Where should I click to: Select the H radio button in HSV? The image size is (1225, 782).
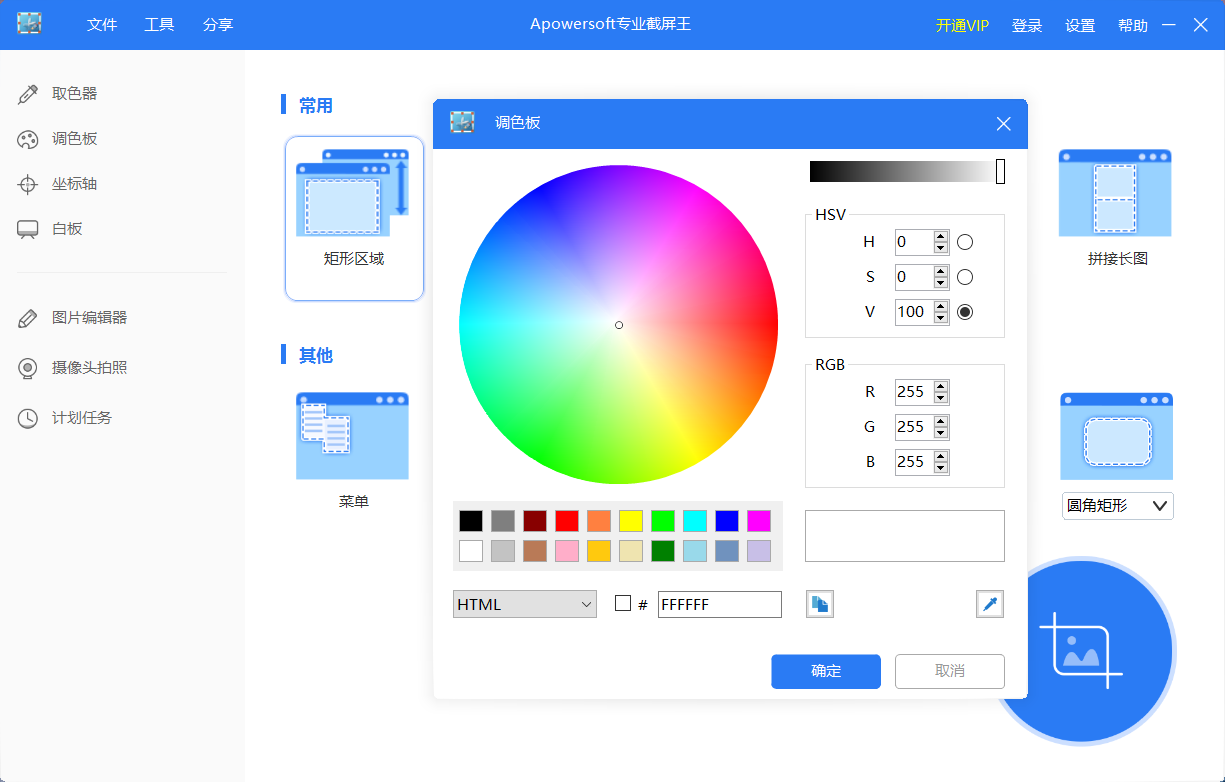point(965,242)
